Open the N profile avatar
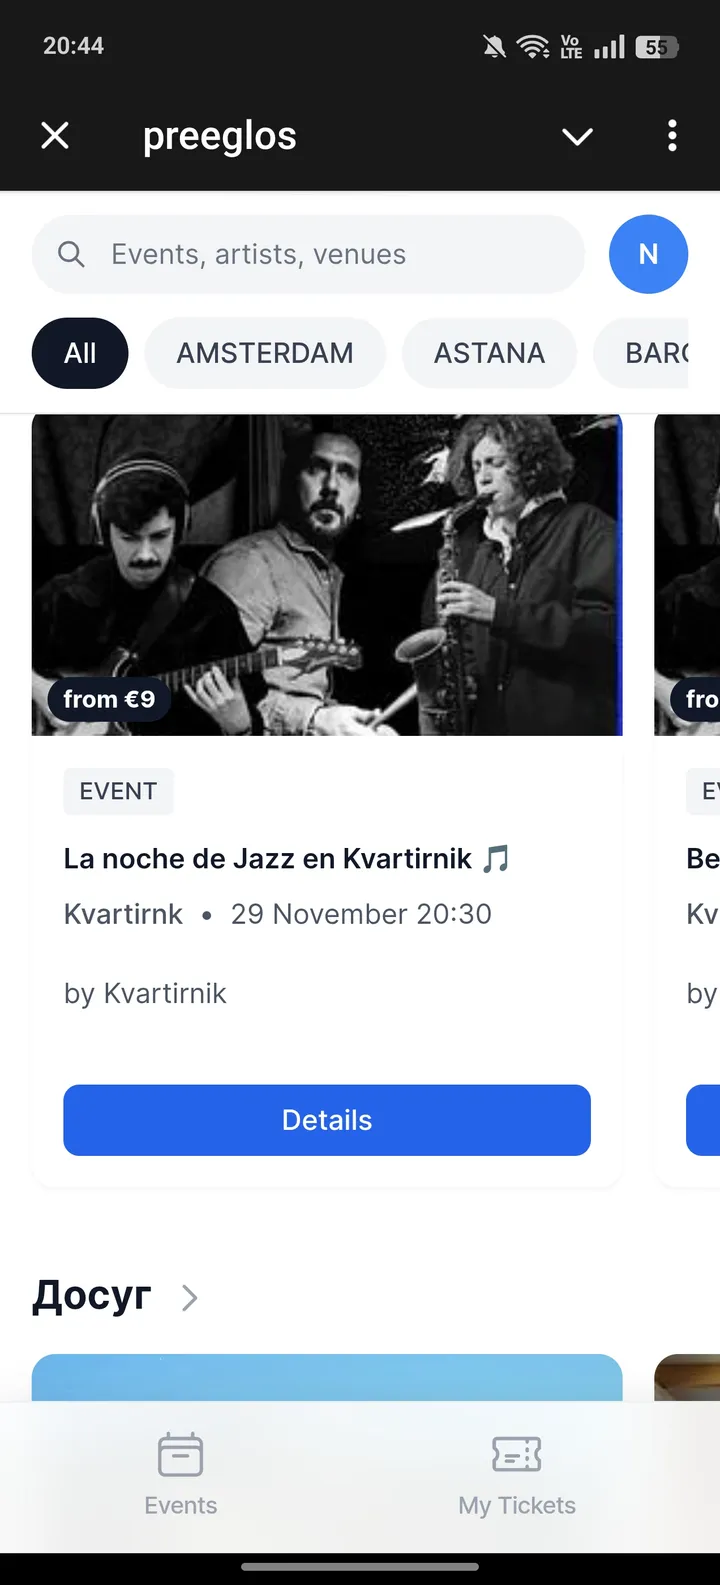 pyautogui.click(x=648, y=254)
